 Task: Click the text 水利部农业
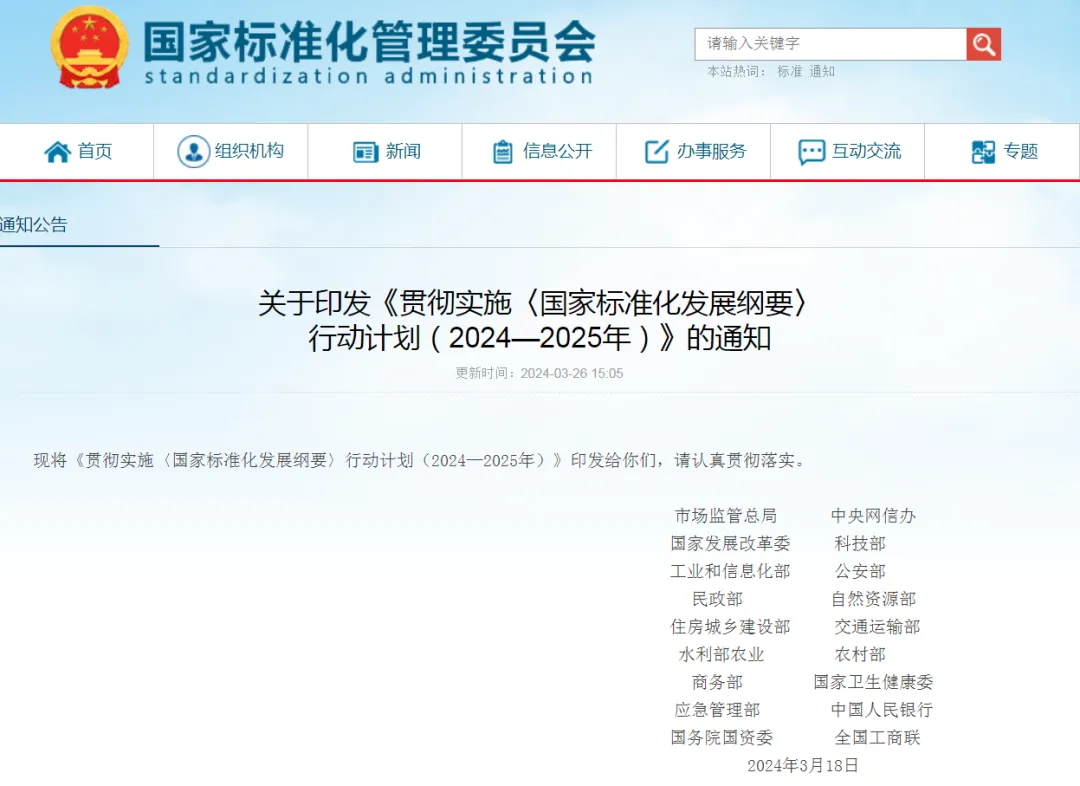tap(722, 654)
